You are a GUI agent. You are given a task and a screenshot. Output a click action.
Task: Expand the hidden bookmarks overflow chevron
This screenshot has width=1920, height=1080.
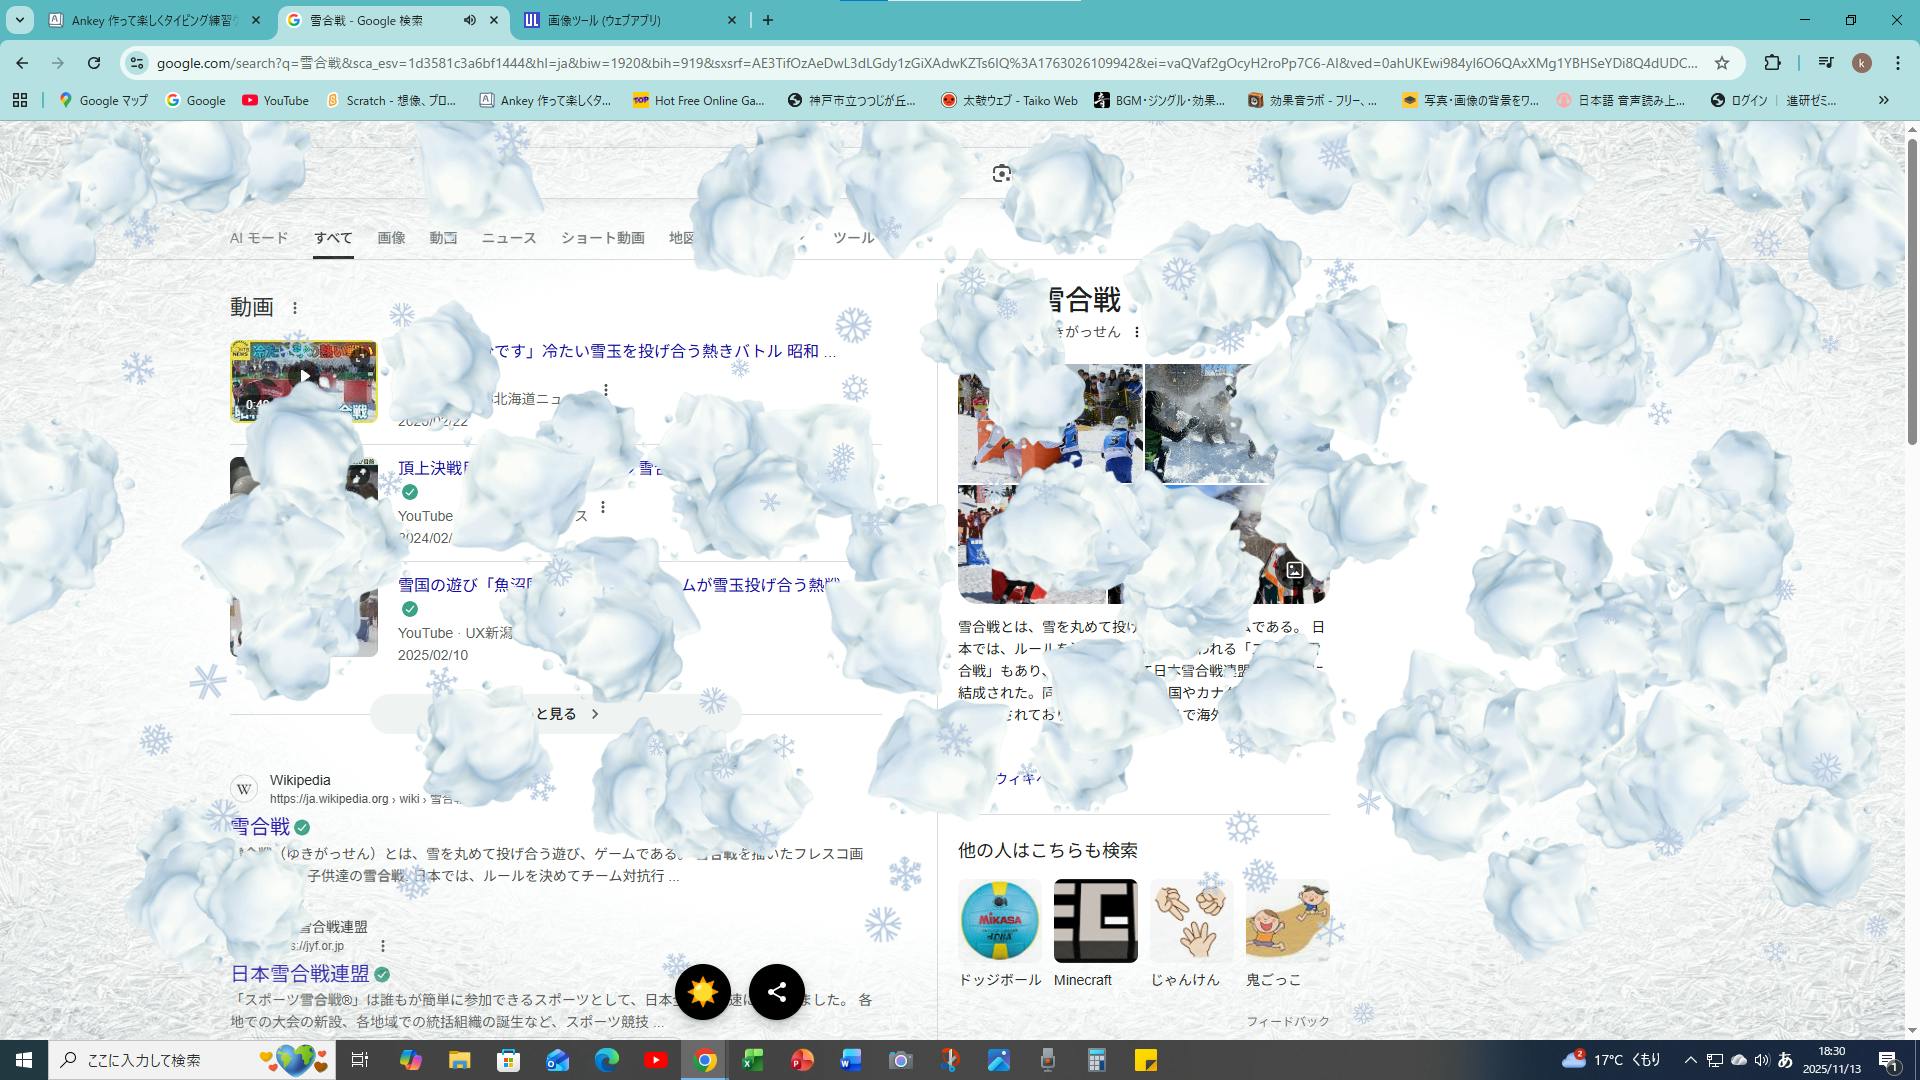pyautogui.click(x=1883, y=100)
